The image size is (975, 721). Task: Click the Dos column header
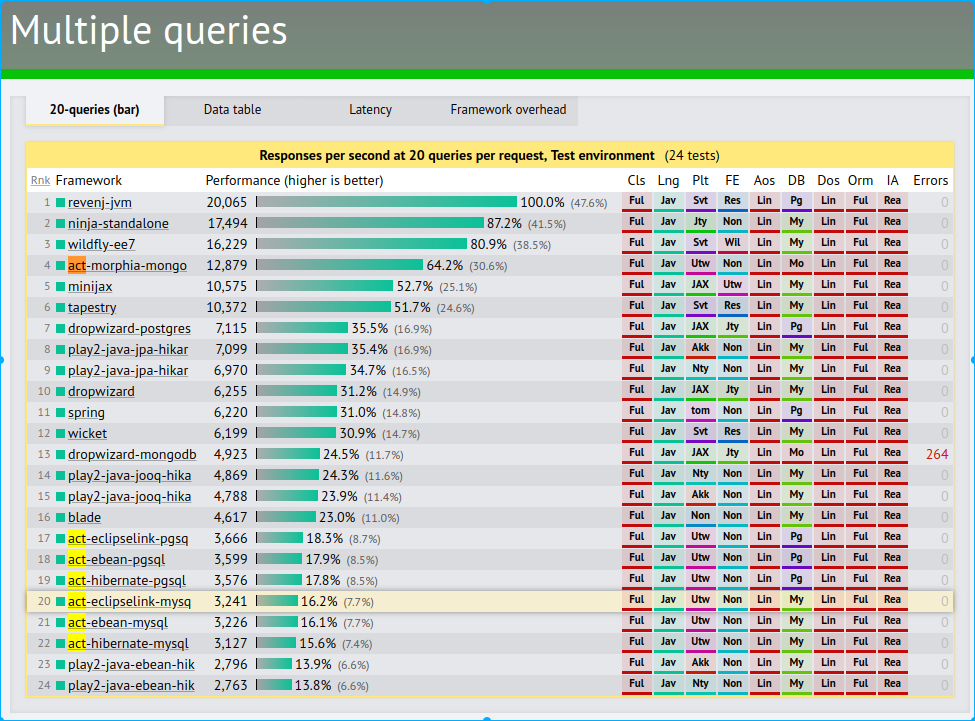click(828, 181)
